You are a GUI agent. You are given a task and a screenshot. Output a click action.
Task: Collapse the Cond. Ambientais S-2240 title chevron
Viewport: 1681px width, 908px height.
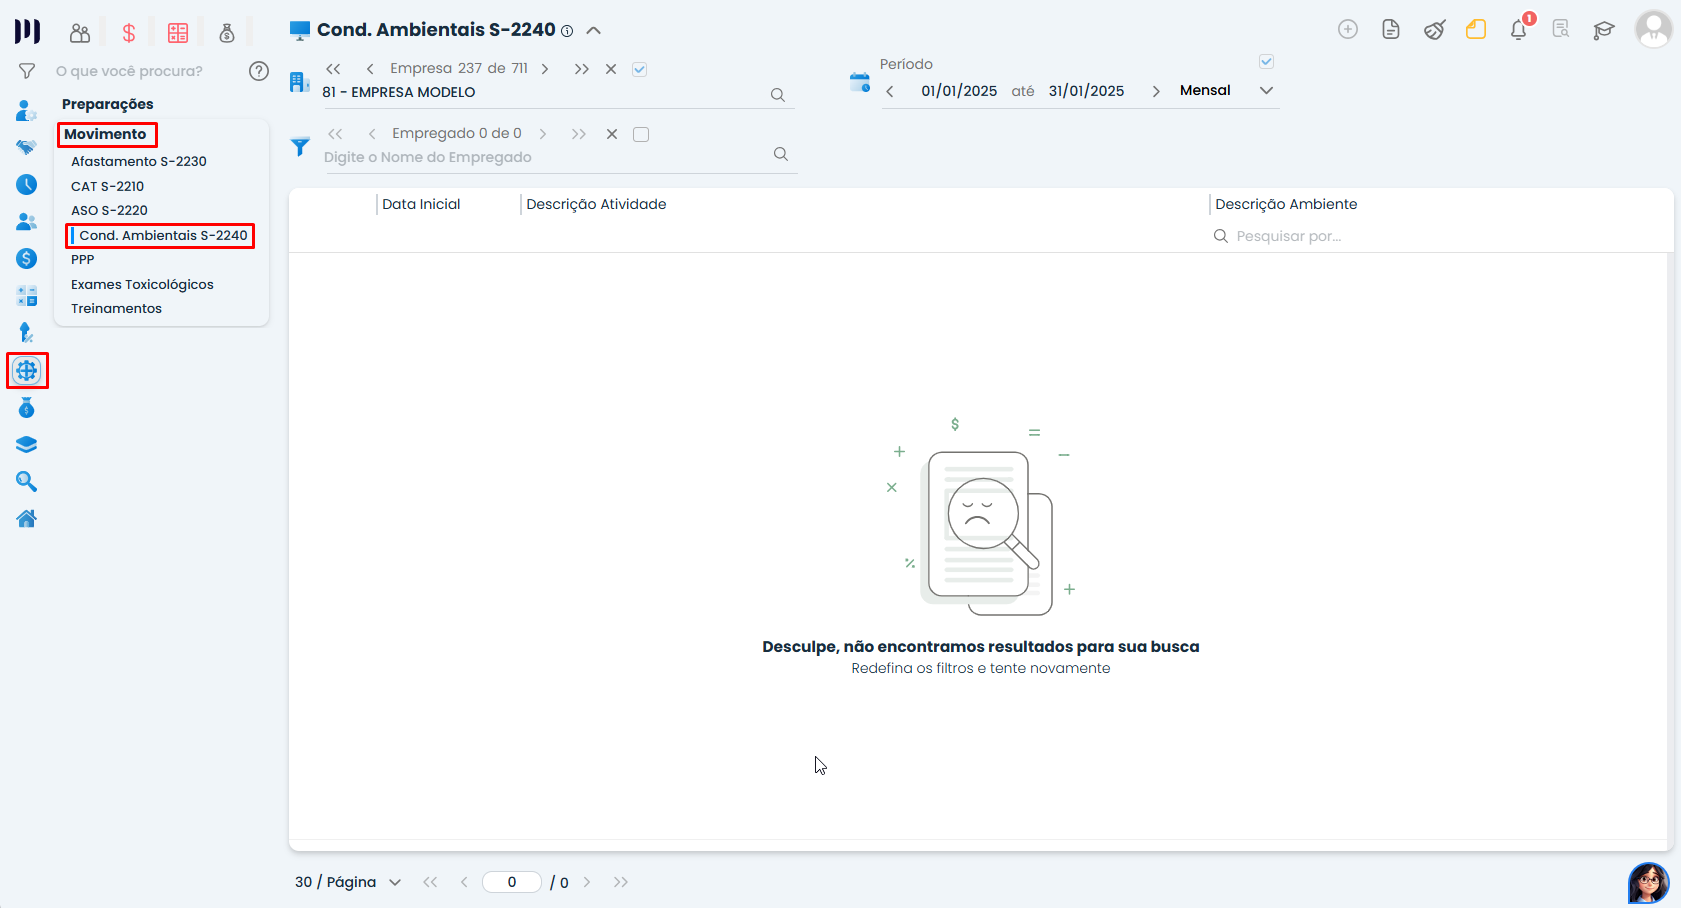click(x=593, y=31)
